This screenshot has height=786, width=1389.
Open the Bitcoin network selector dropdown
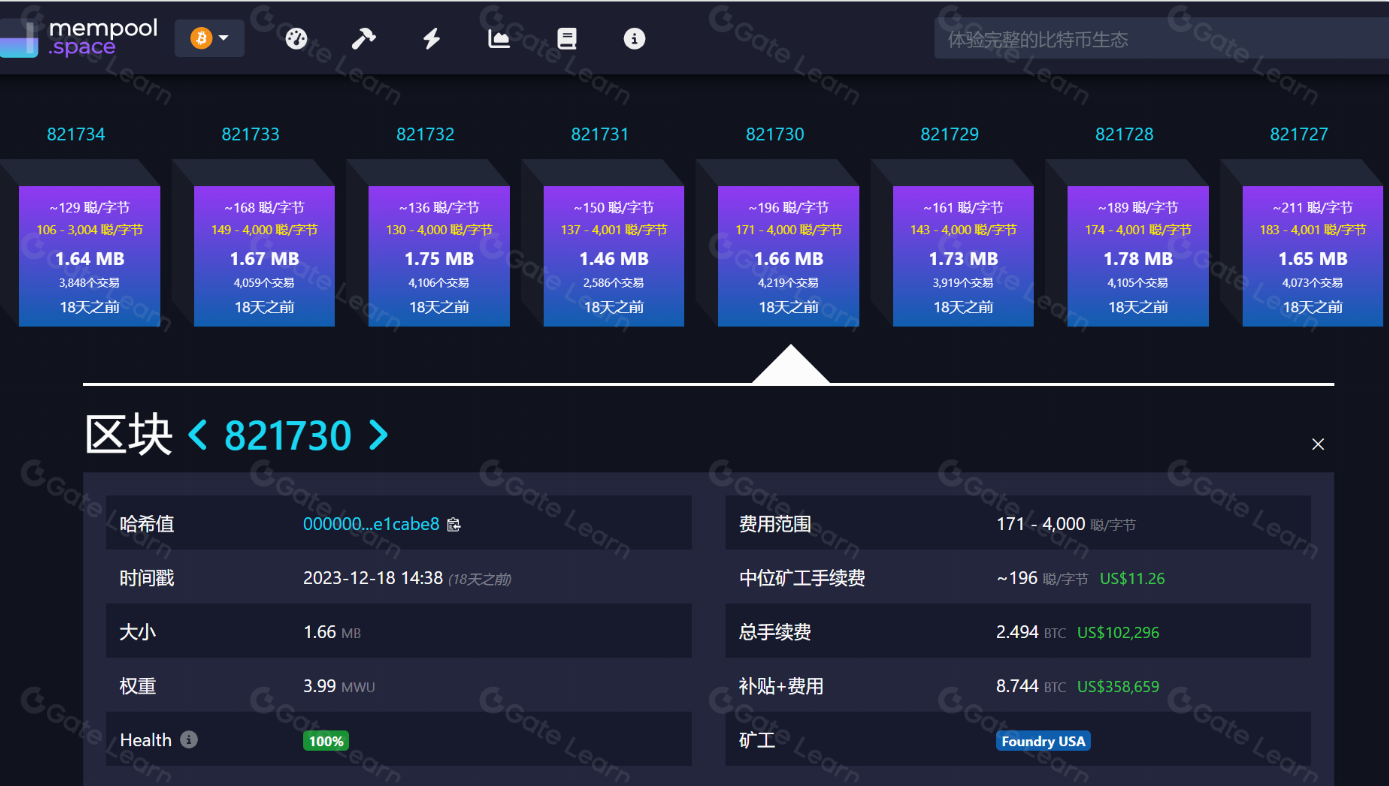click(210, 39)
